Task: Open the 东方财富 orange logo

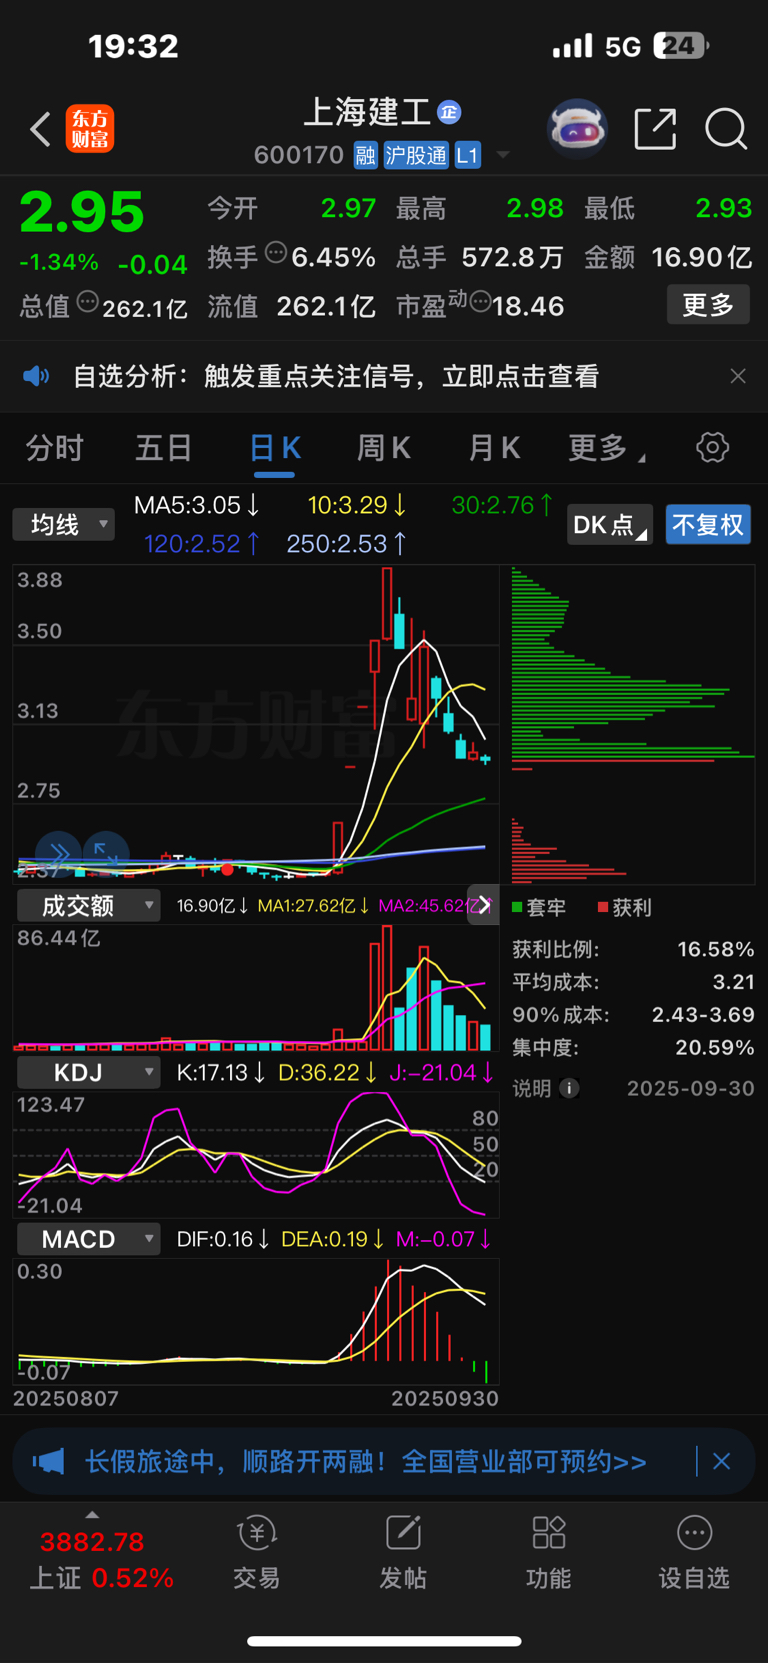Action: click(x=90, y=129)
